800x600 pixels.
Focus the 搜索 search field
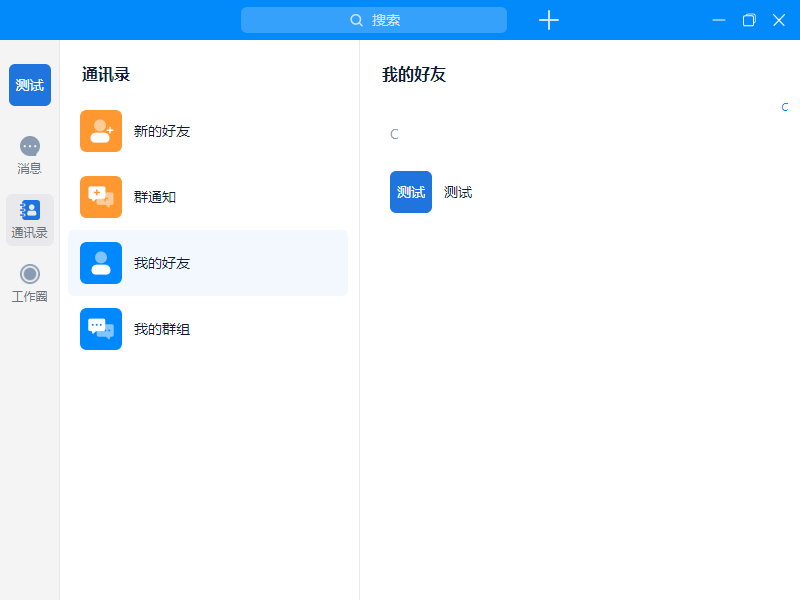400,20
